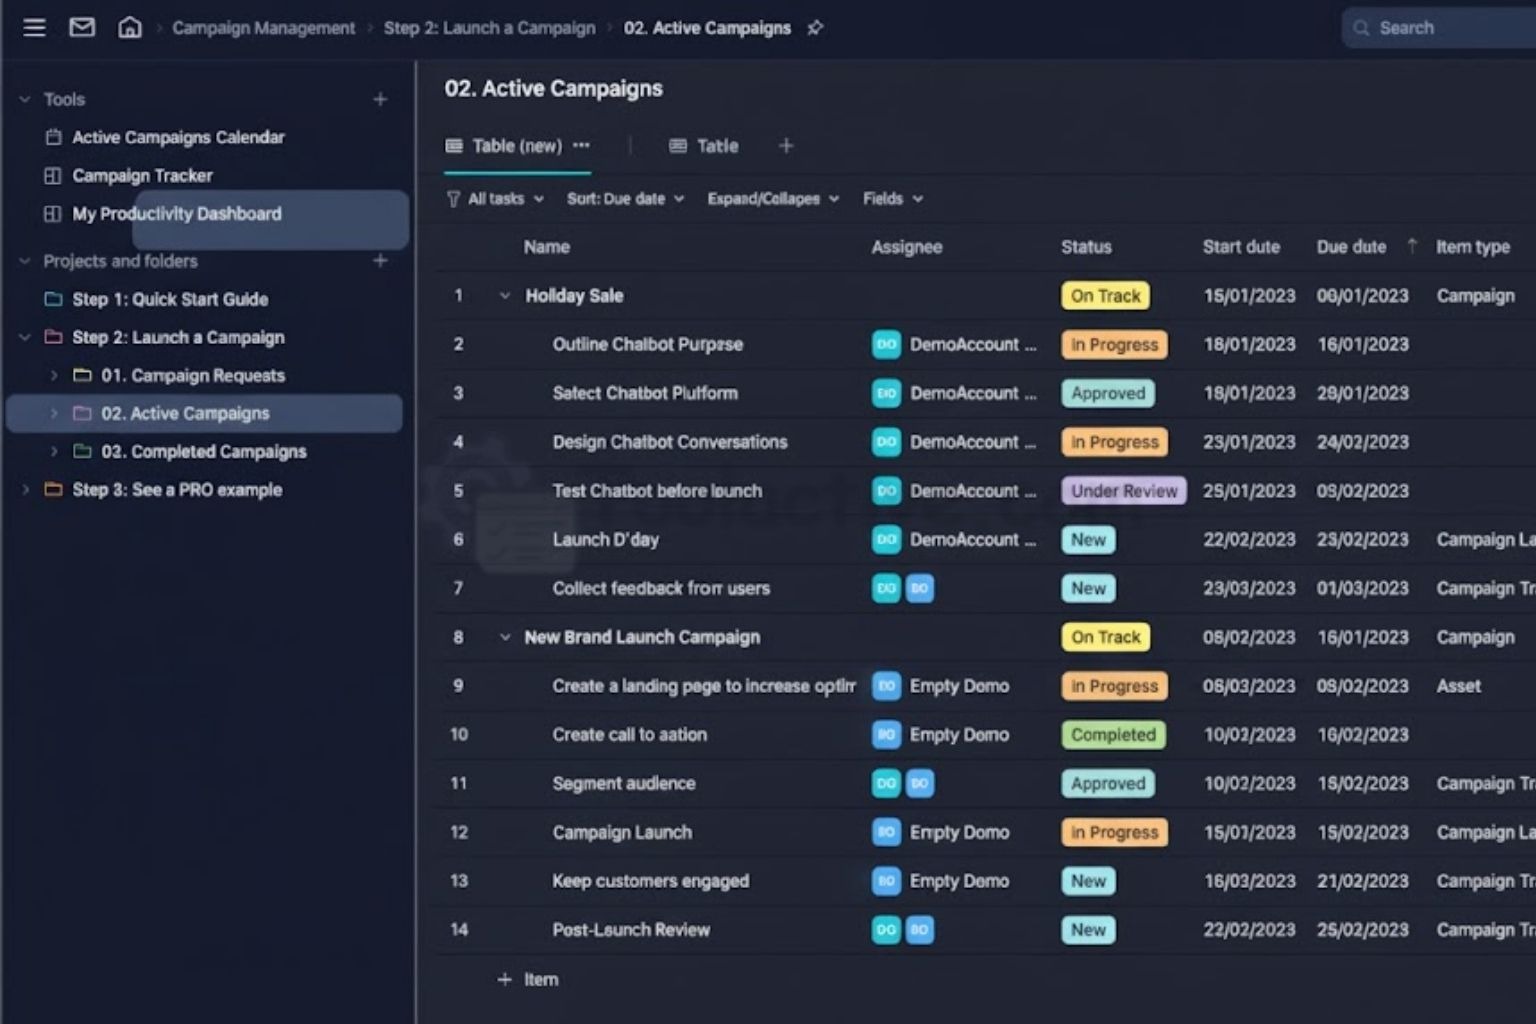The image size is (1536, 1024).
Task: Click the + Item button to add a row
Action: click(529, 979)
